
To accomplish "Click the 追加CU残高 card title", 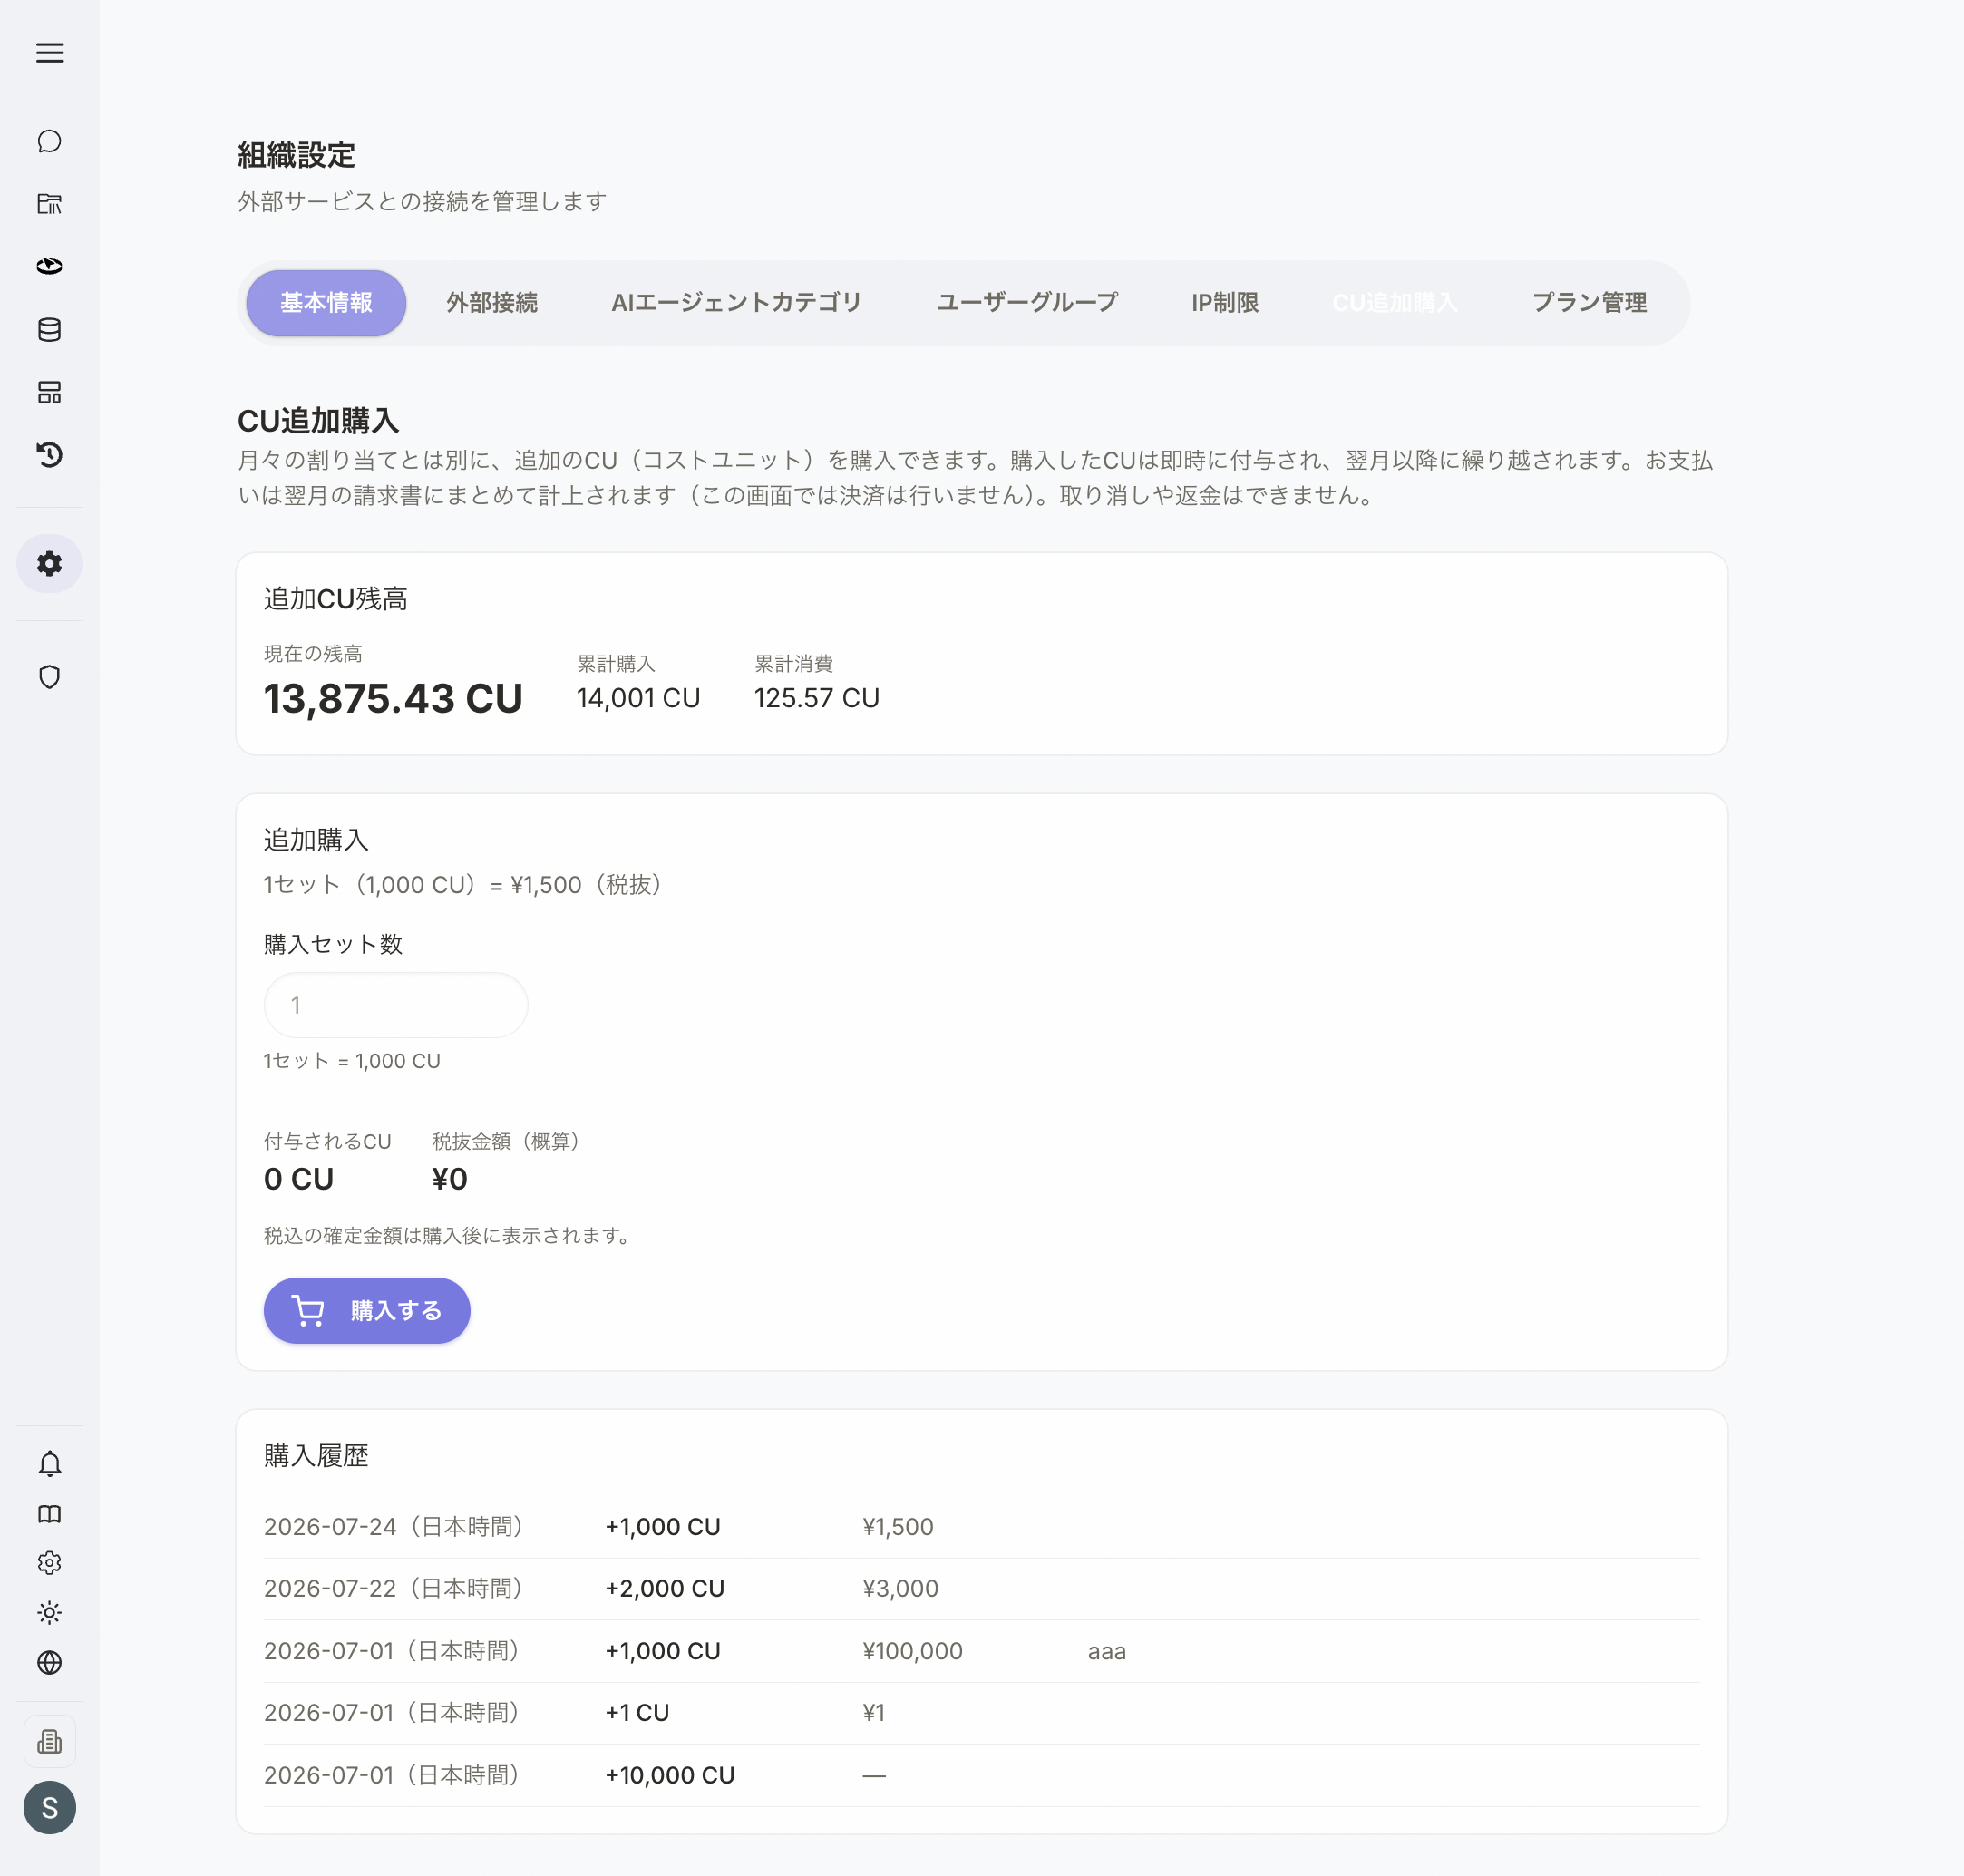I will [336, 599].
